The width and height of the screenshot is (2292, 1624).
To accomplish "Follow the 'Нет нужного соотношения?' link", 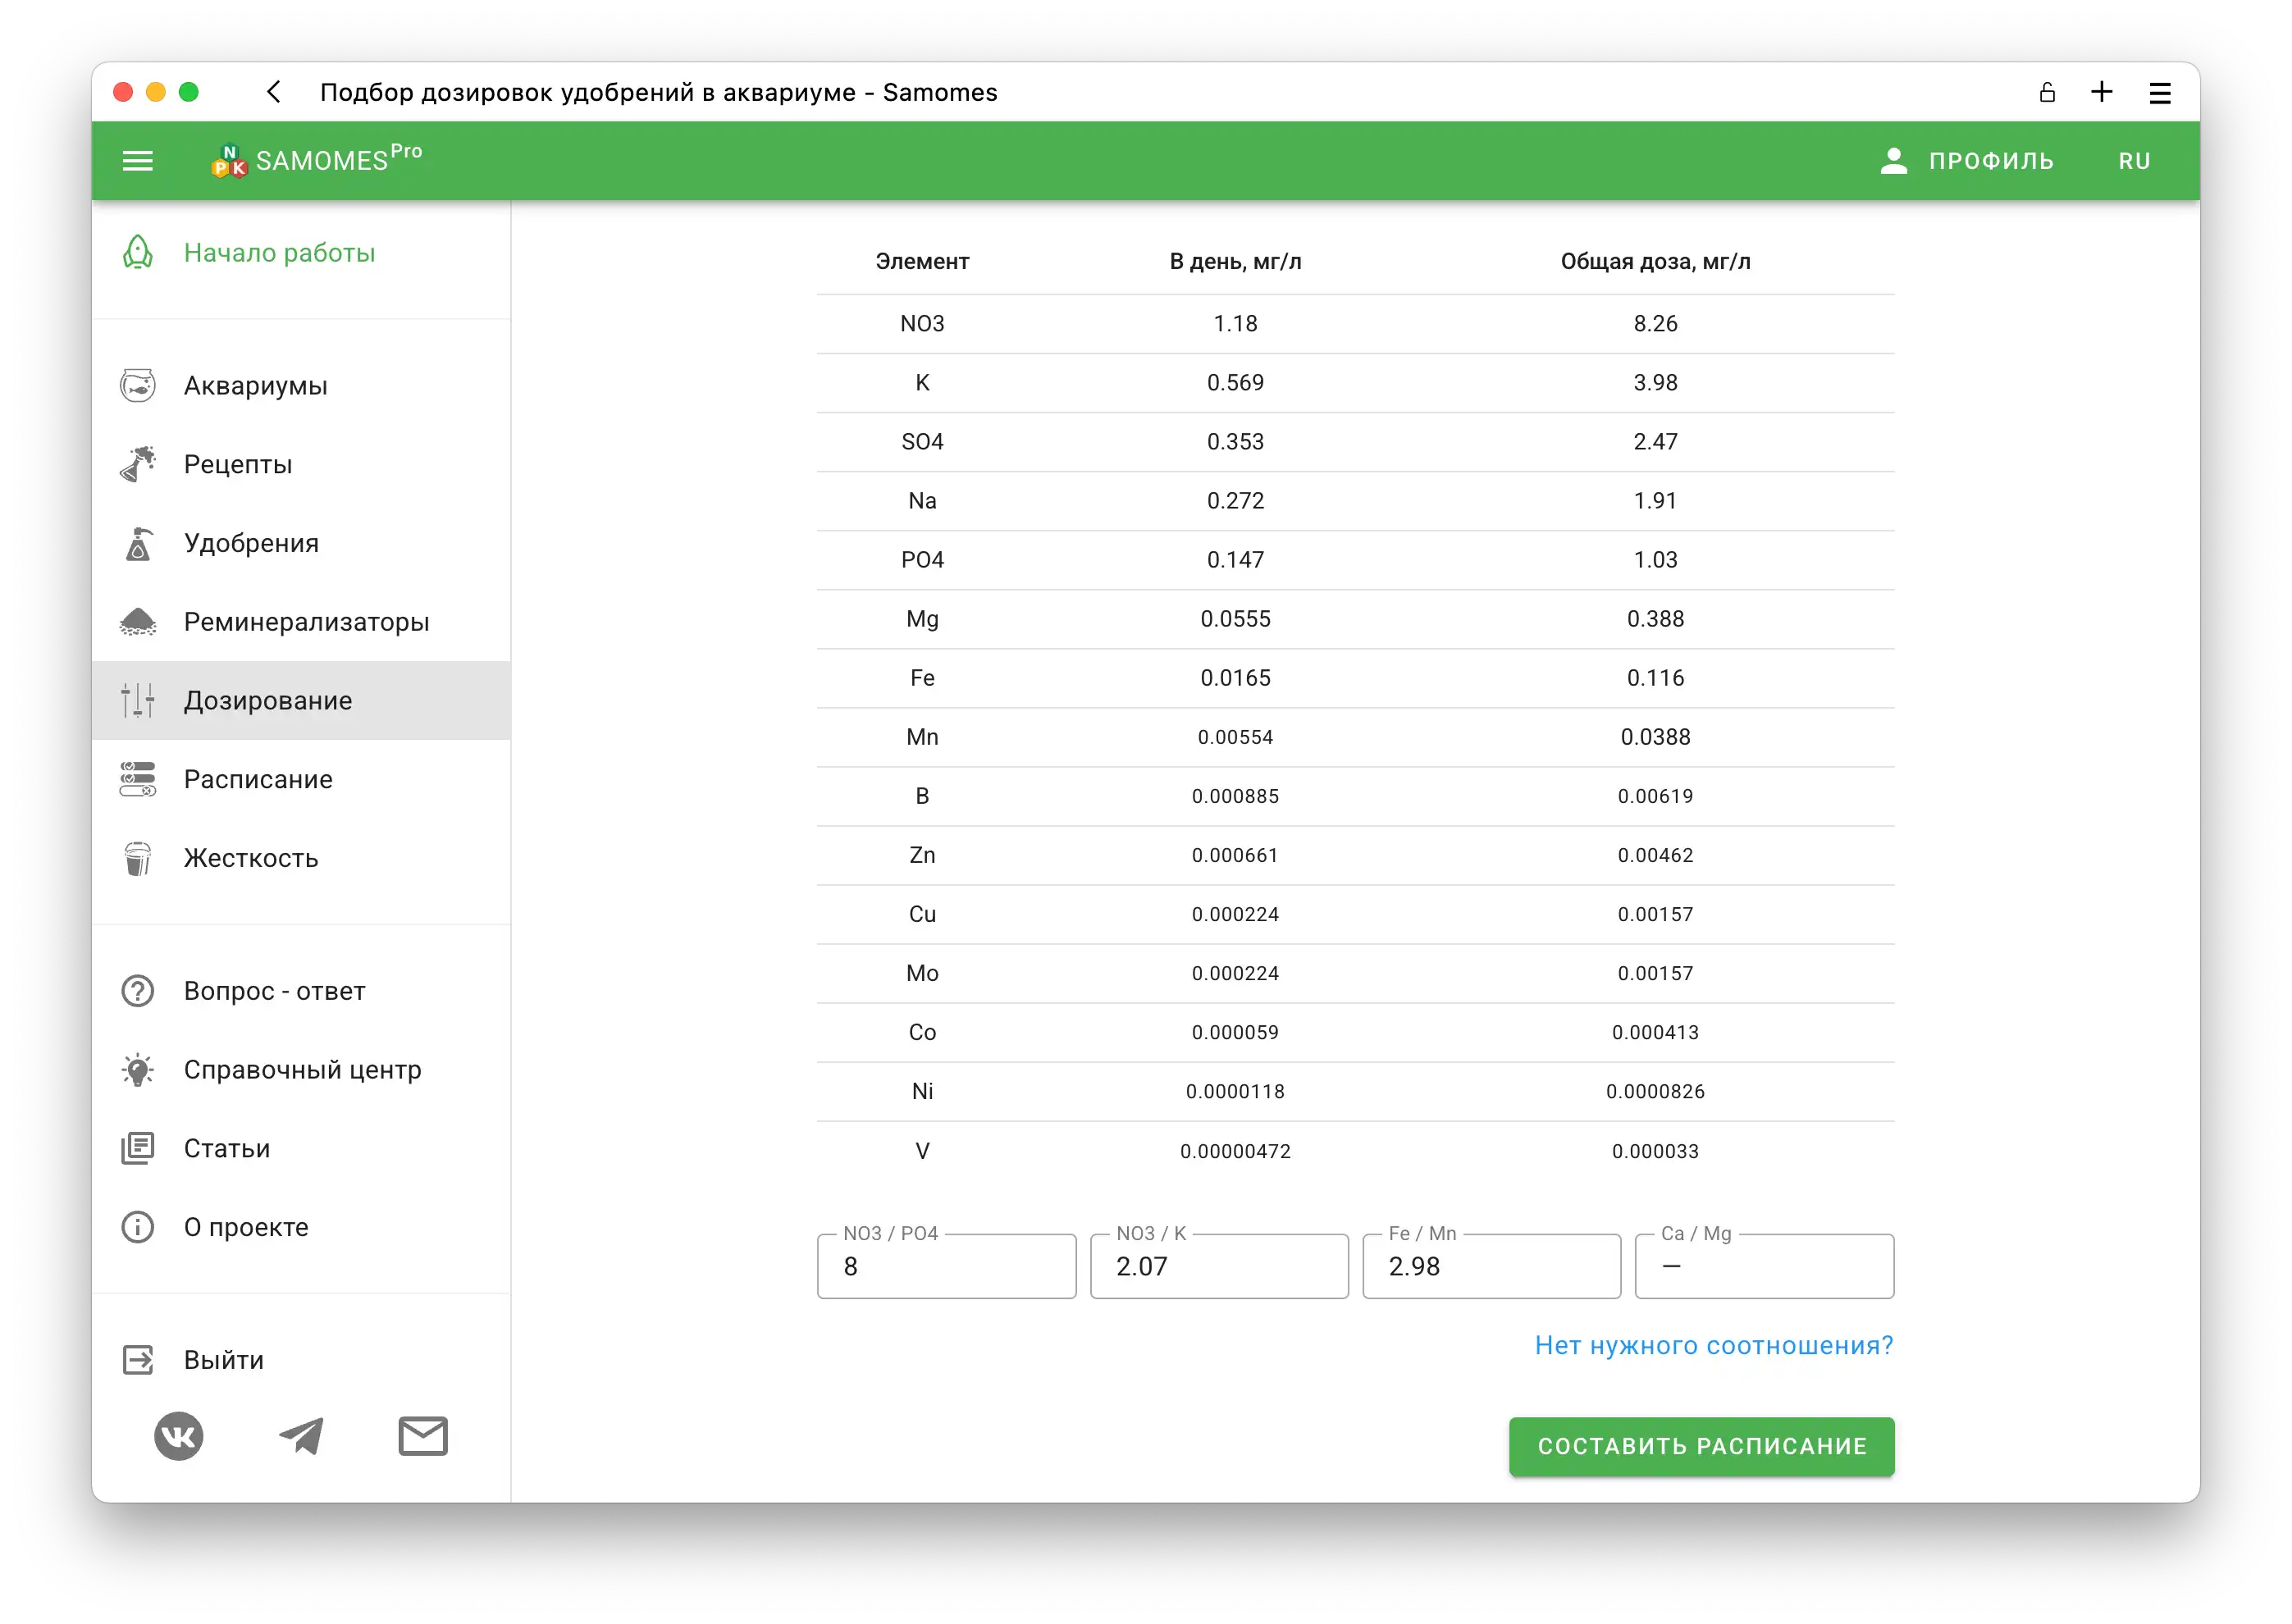I will [x=1713, y=1345].
